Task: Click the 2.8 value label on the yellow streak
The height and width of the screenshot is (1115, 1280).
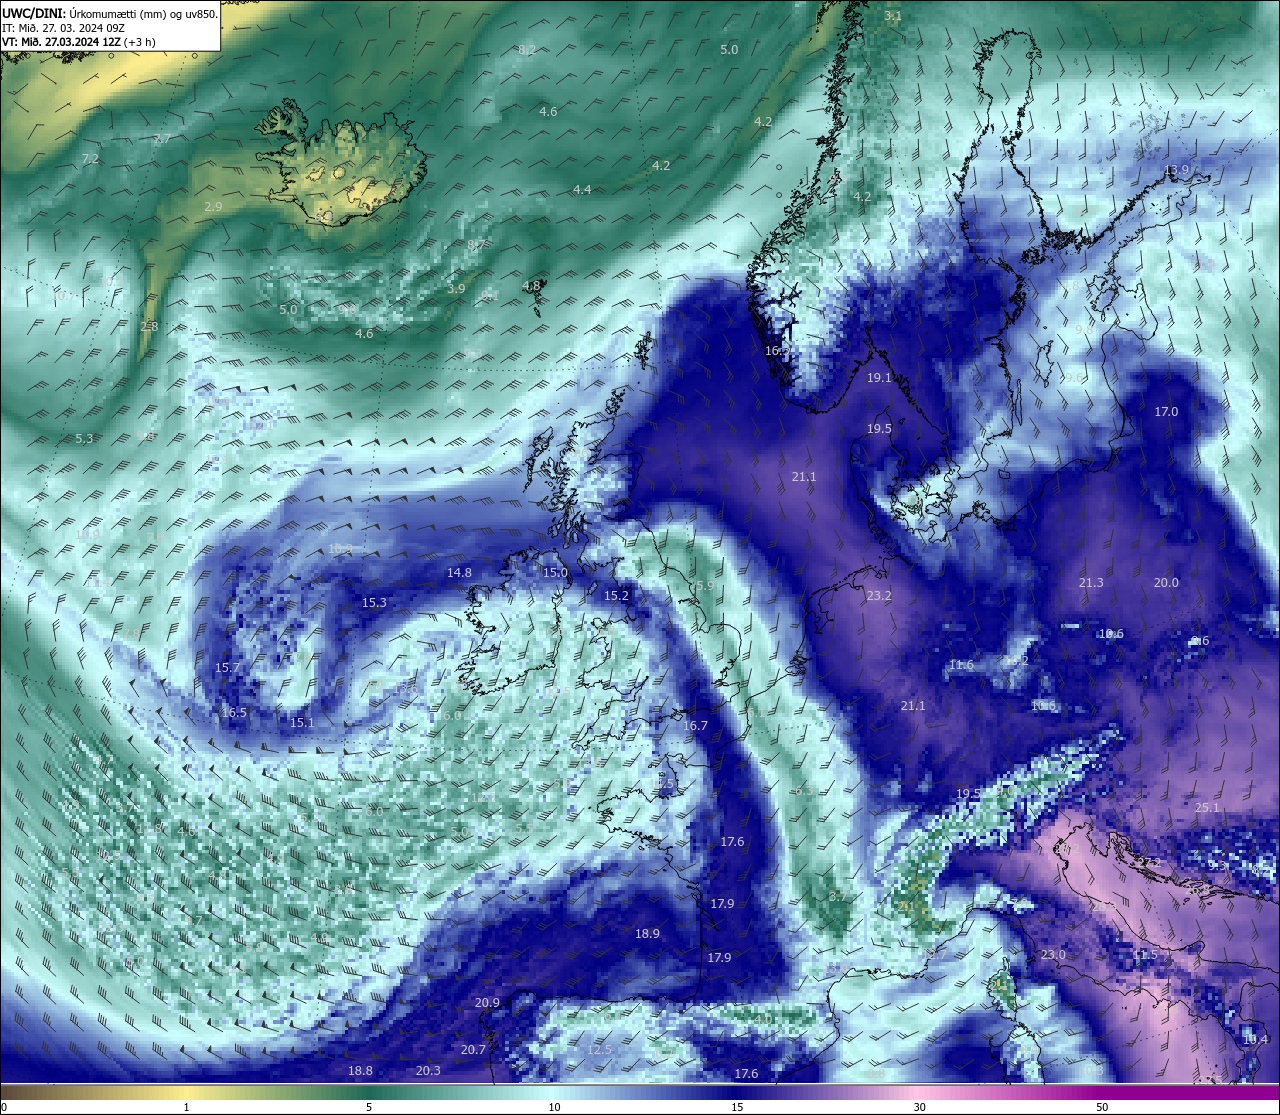Action: pyautogui.click(x=149, y=327)
